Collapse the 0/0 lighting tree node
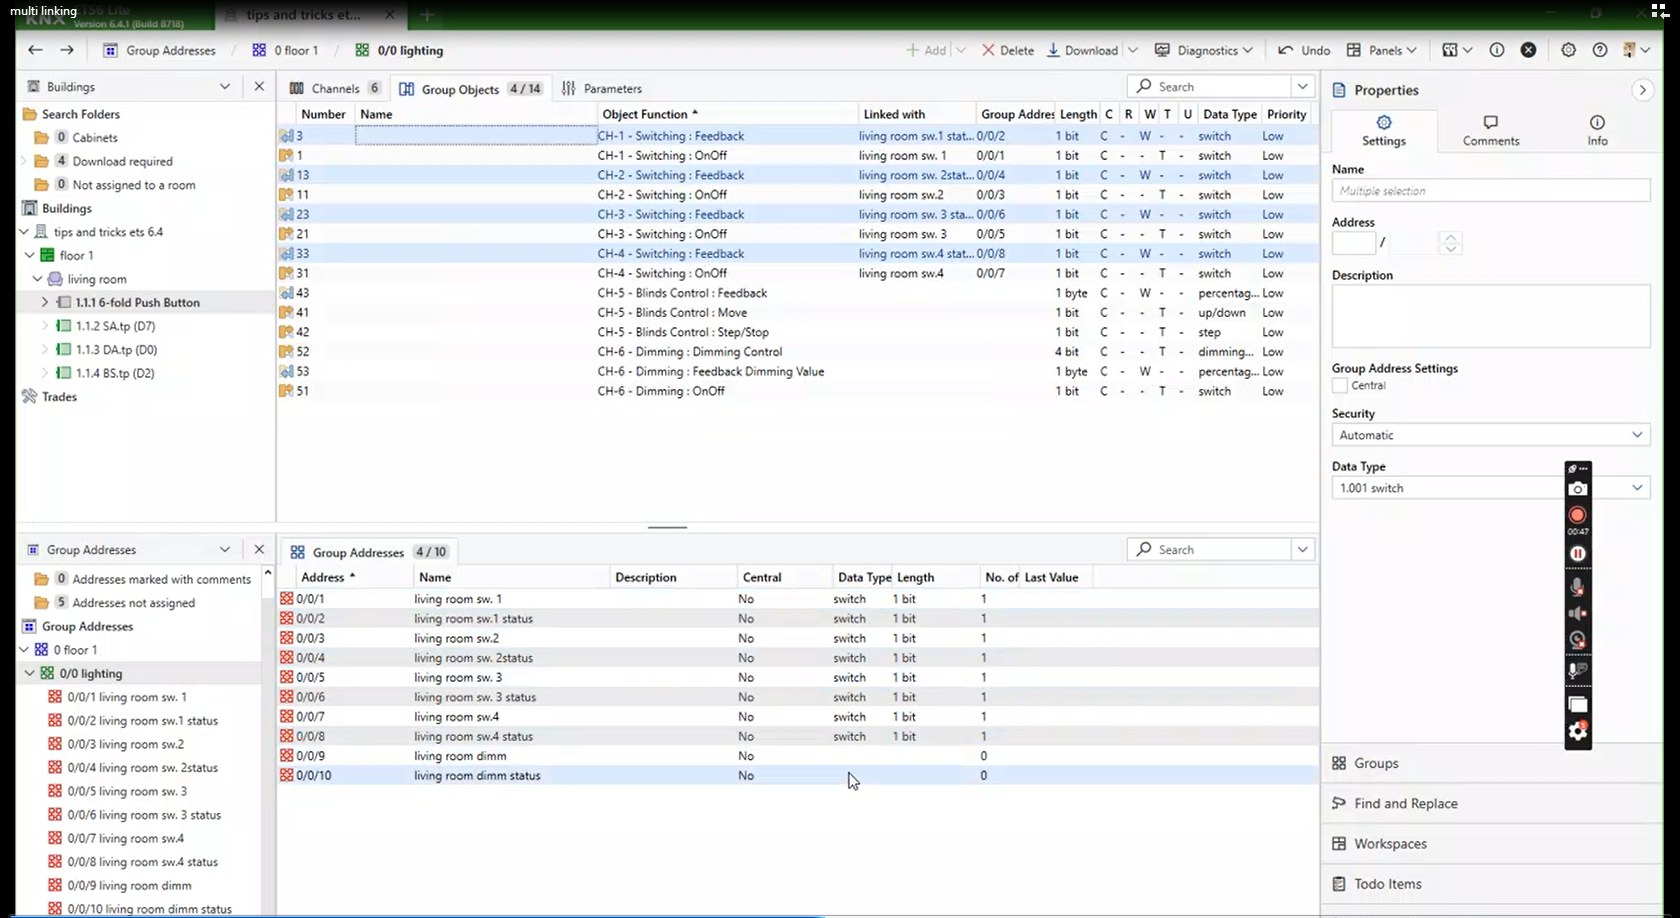This screenshot has height=918, width=1680. click(x=29, y=673)
